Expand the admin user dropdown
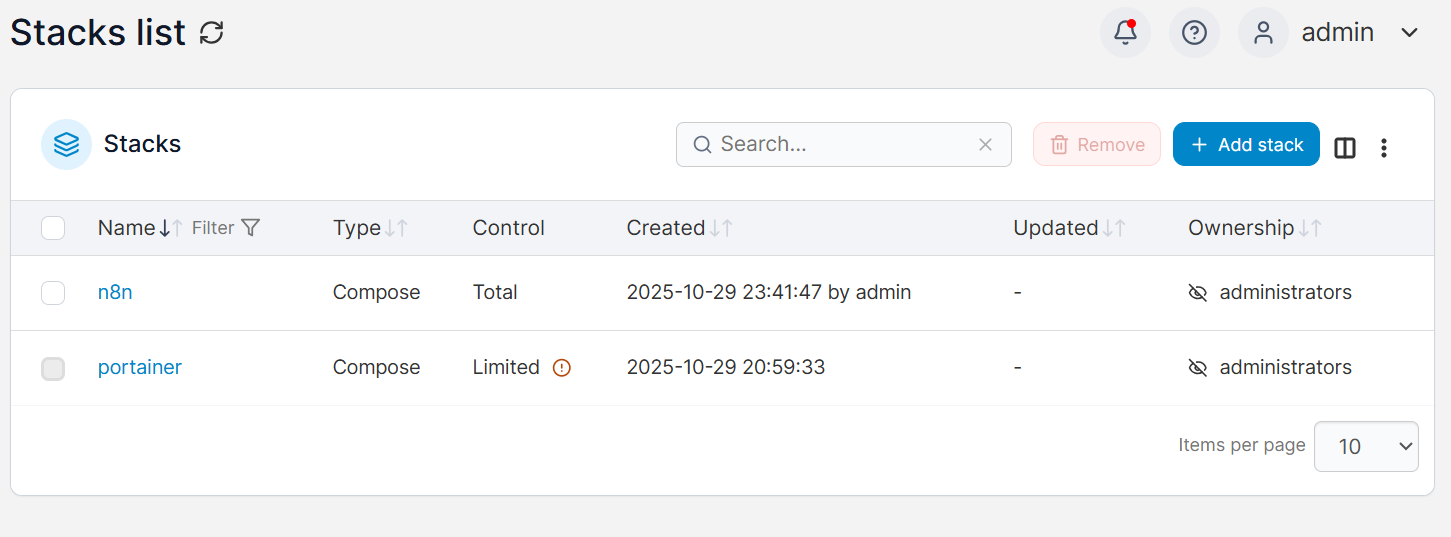The width and height of the screenshot is (1451, 537). click(1409, 33)
